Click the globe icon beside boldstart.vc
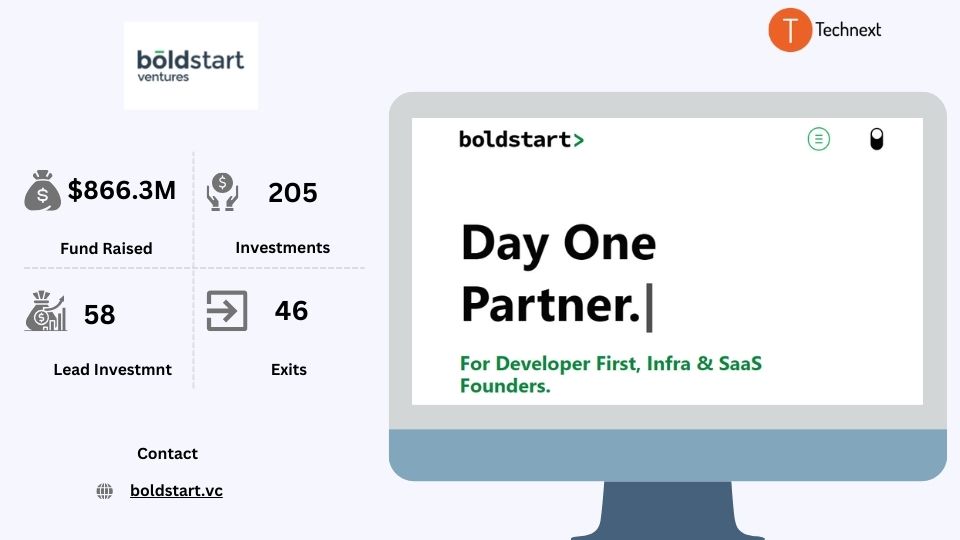The image size is (960, 540). (105, 491)
